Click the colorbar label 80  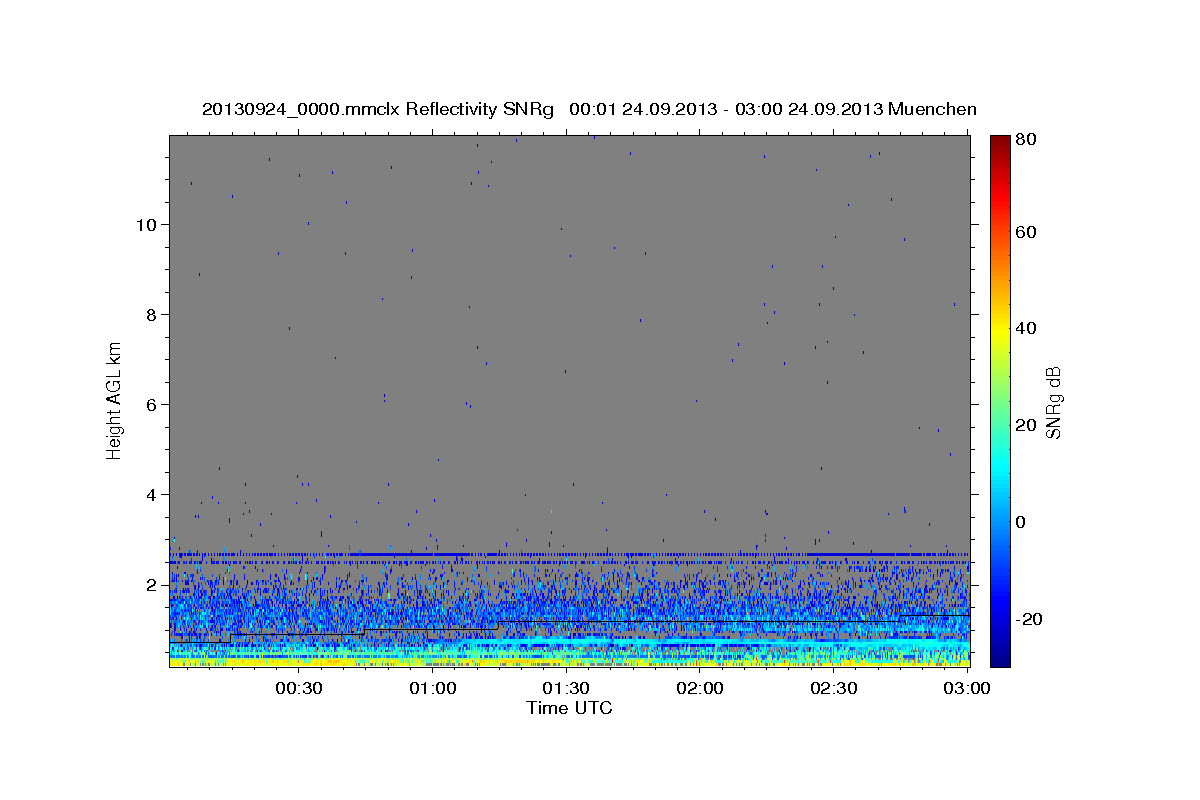1025,140
